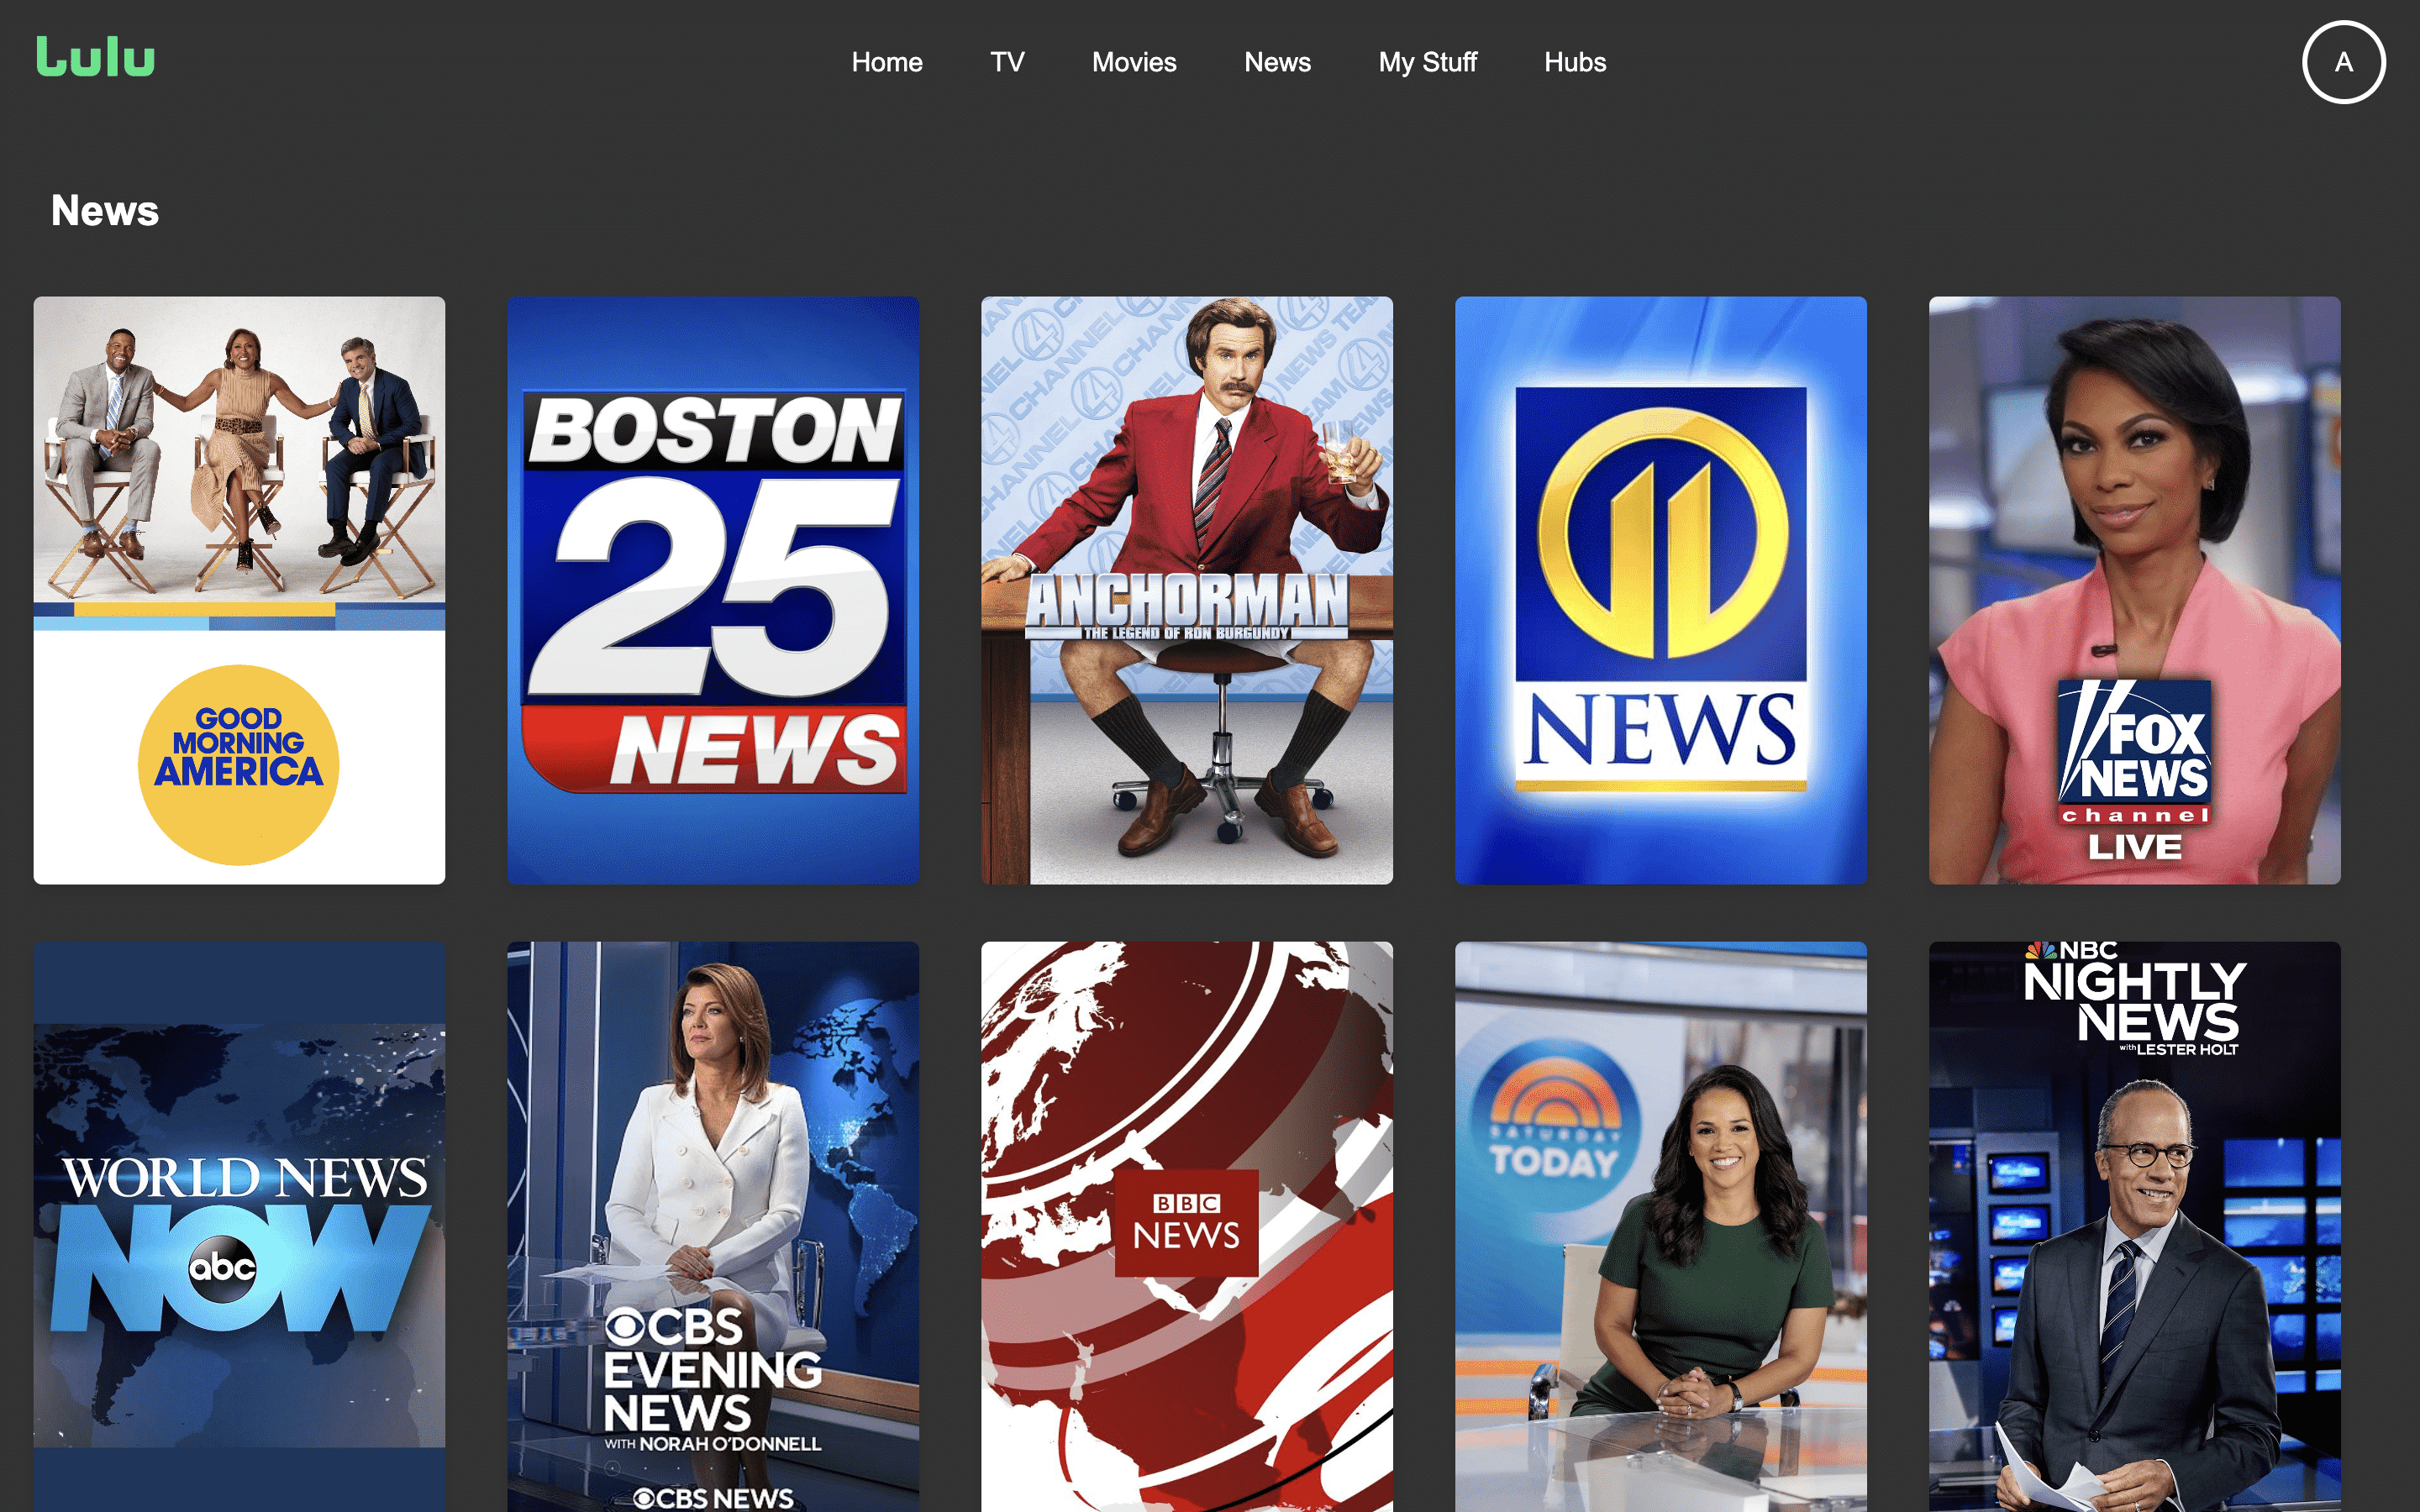Open Fox News Channel Live tile
The height and width of the screenshot is (1512, 2420).
tap(2134, 590)
